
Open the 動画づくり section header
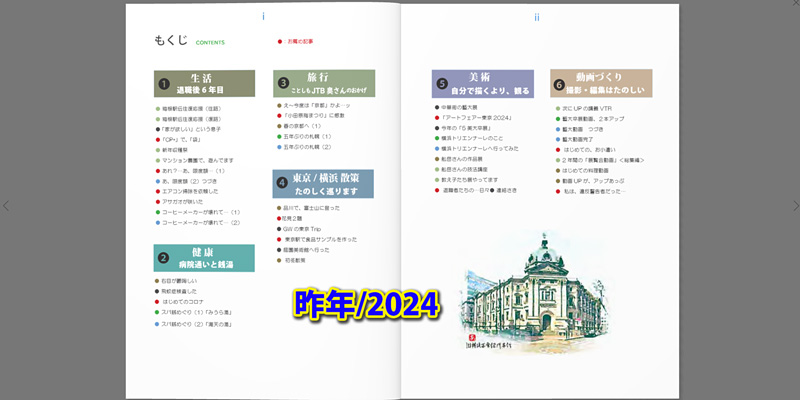click(x=607, y=83)
